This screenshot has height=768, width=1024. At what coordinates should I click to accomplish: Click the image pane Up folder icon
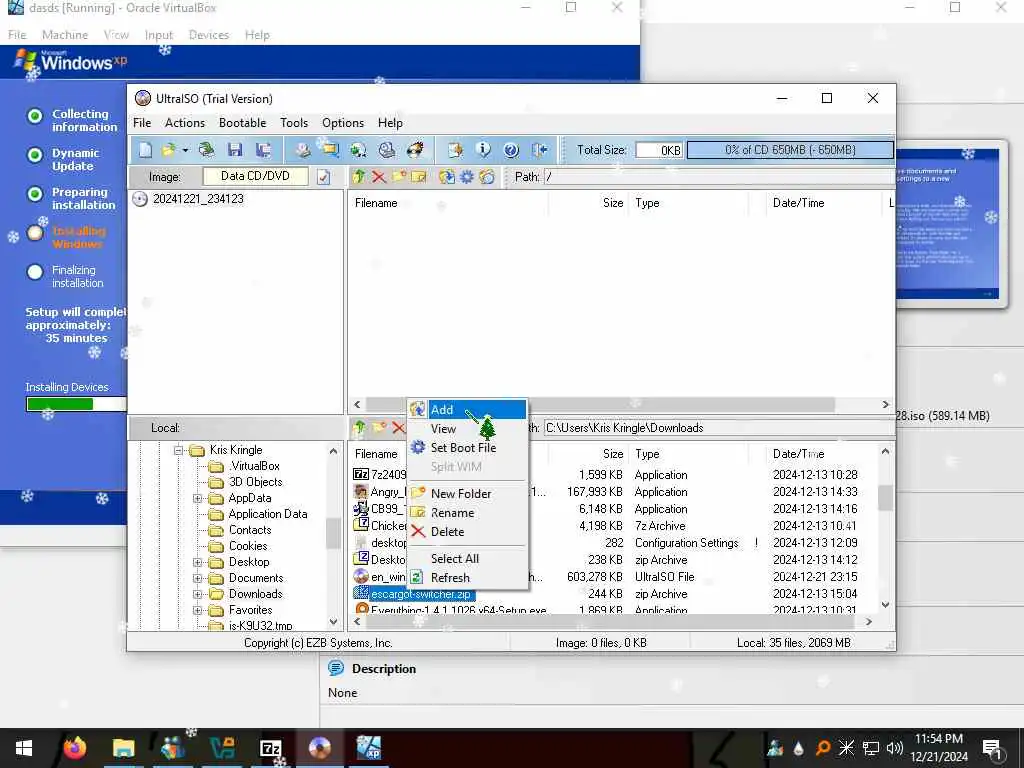(x=359, y=176)
